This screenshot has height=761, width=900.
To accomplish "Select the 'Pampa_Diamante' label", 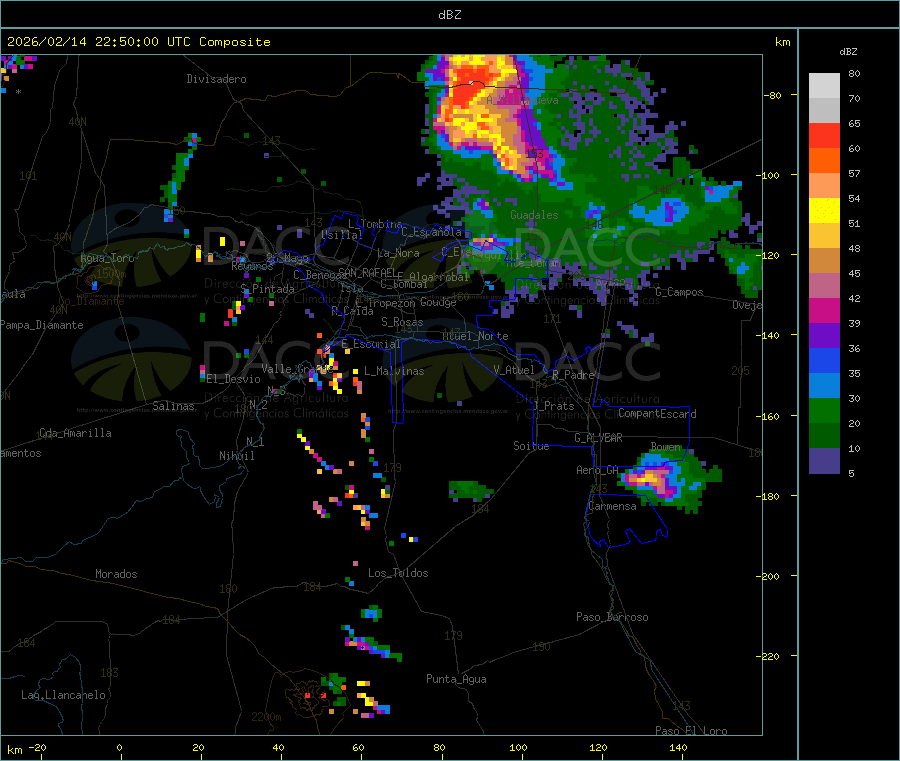I will [41, 325].
